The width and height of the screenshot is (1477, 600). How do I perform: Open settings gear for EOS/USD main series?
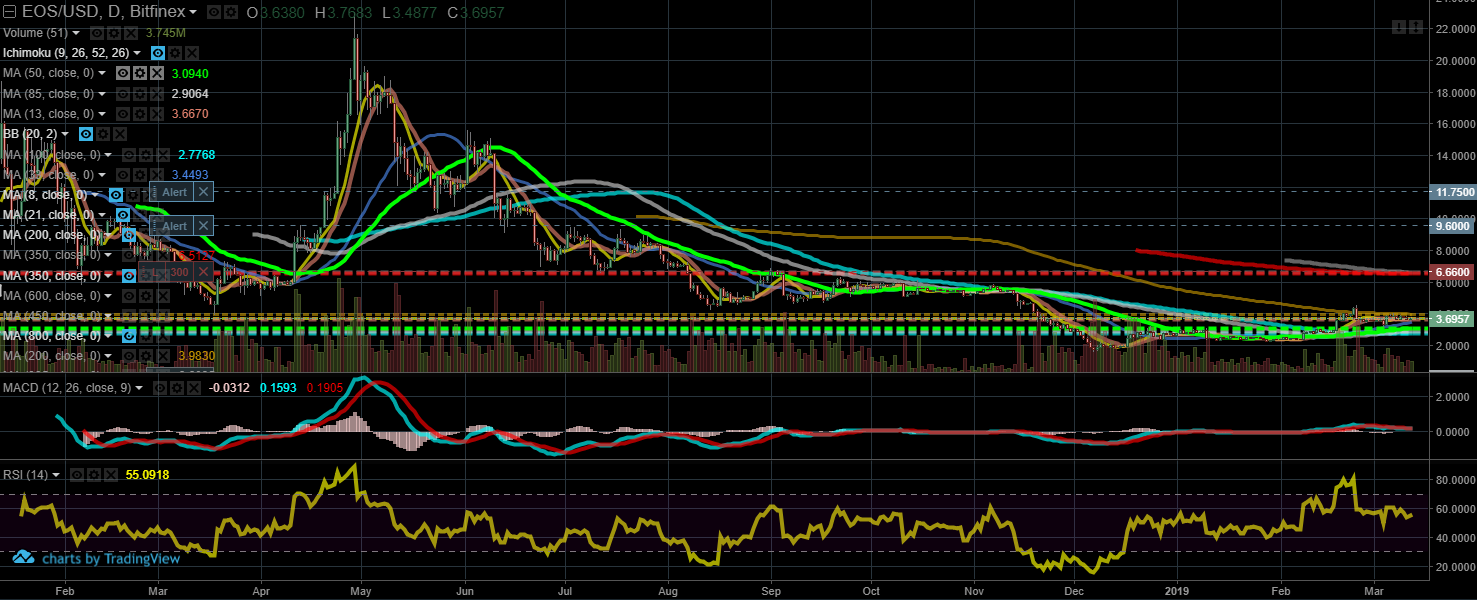(x=231, y=12)
